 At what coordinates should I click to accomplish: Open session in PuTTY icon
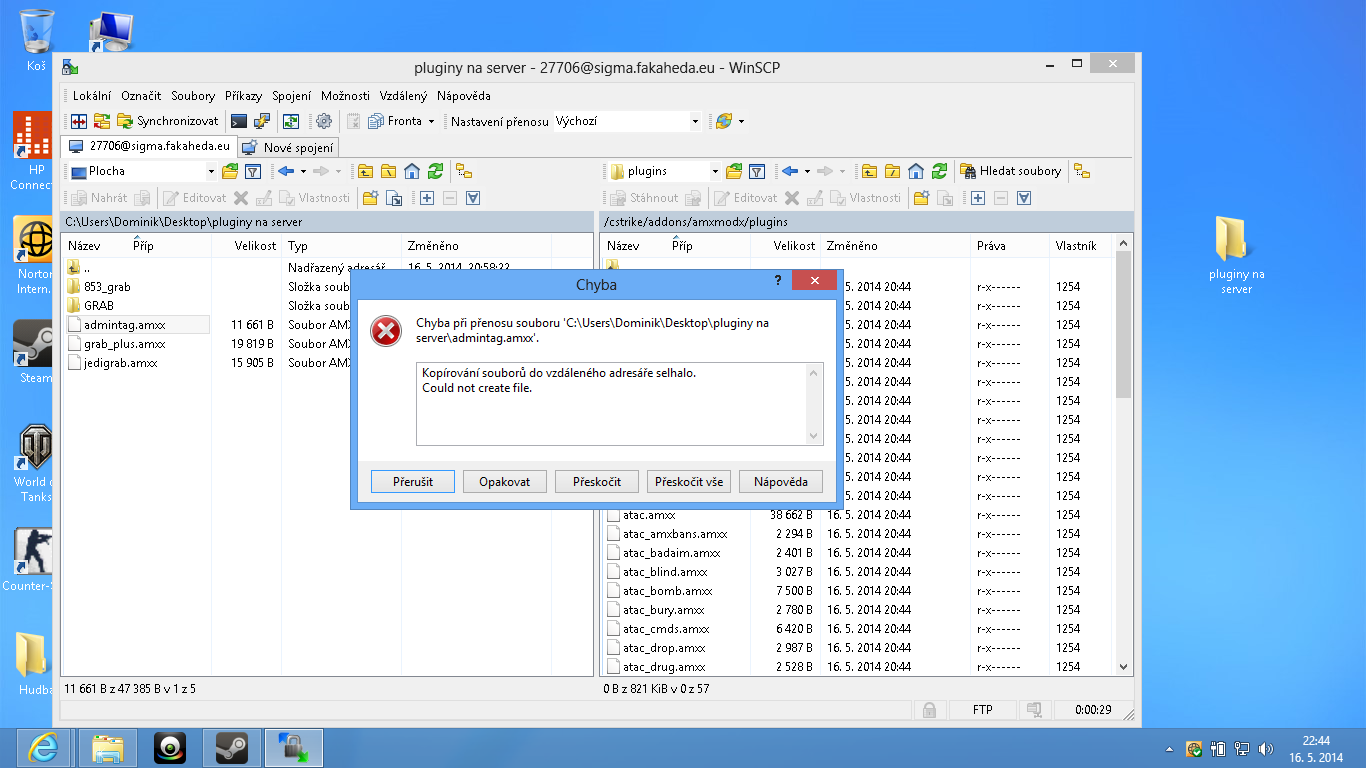click(262, 121)
